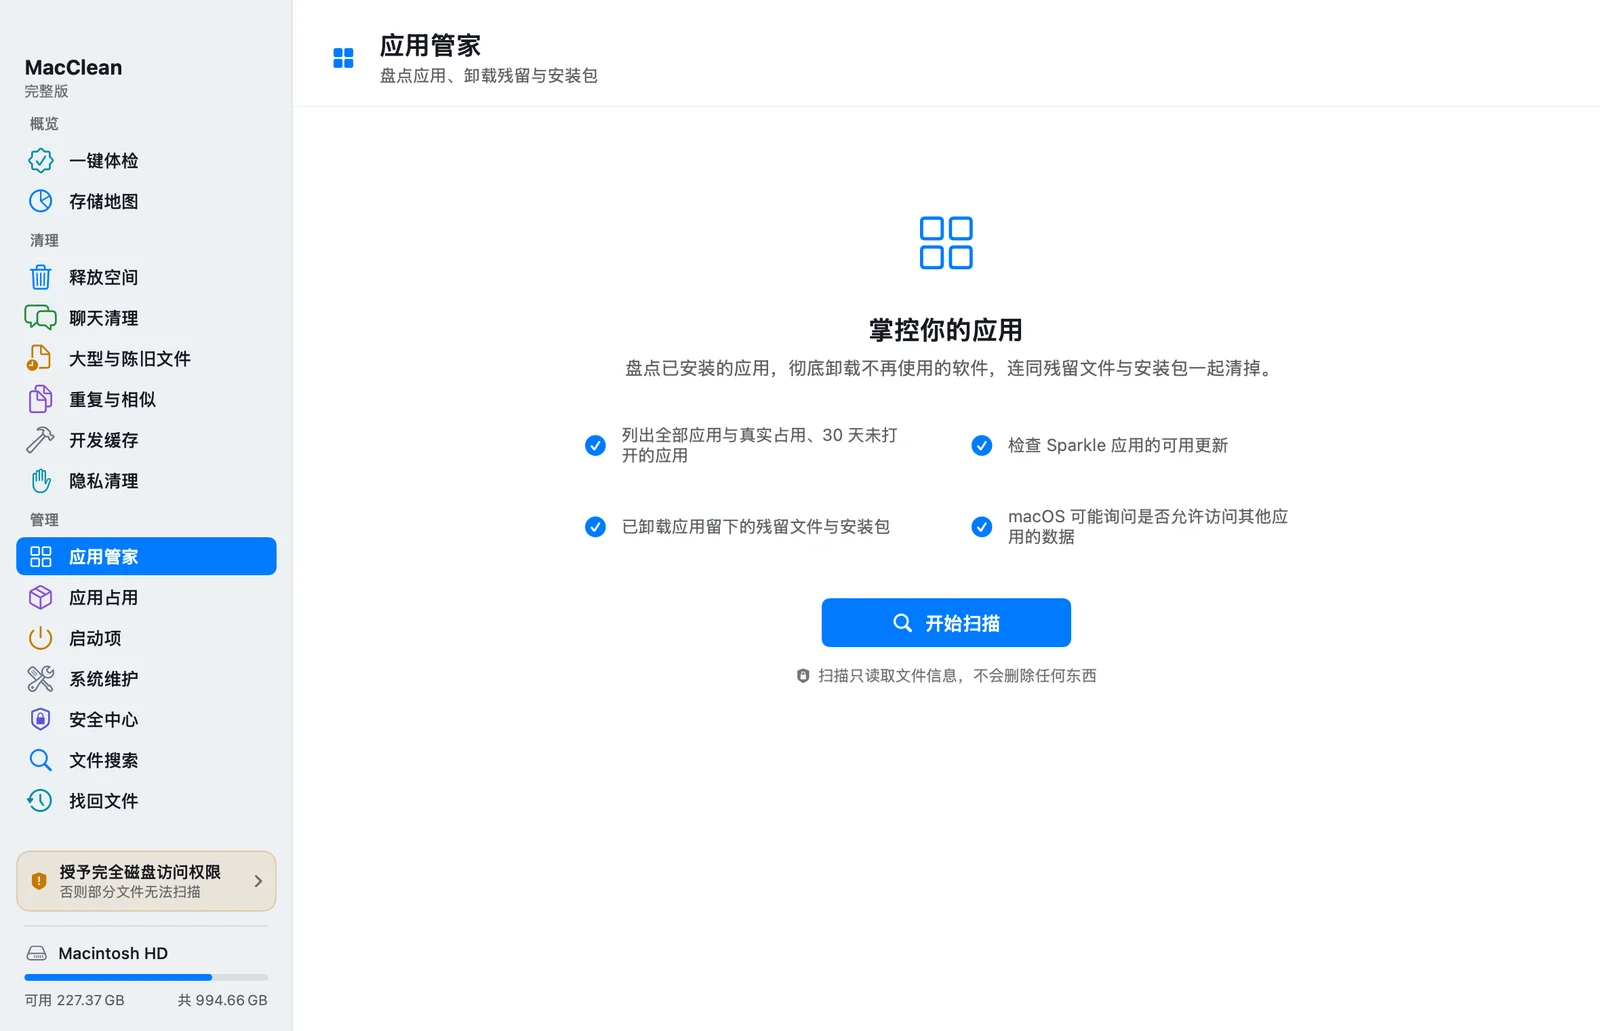Image resolution: width=1600 pixels, height=1031 pixels.
Task: Click the 授予完全磁盘访问权限 banner title
Action: pos(140,872)
